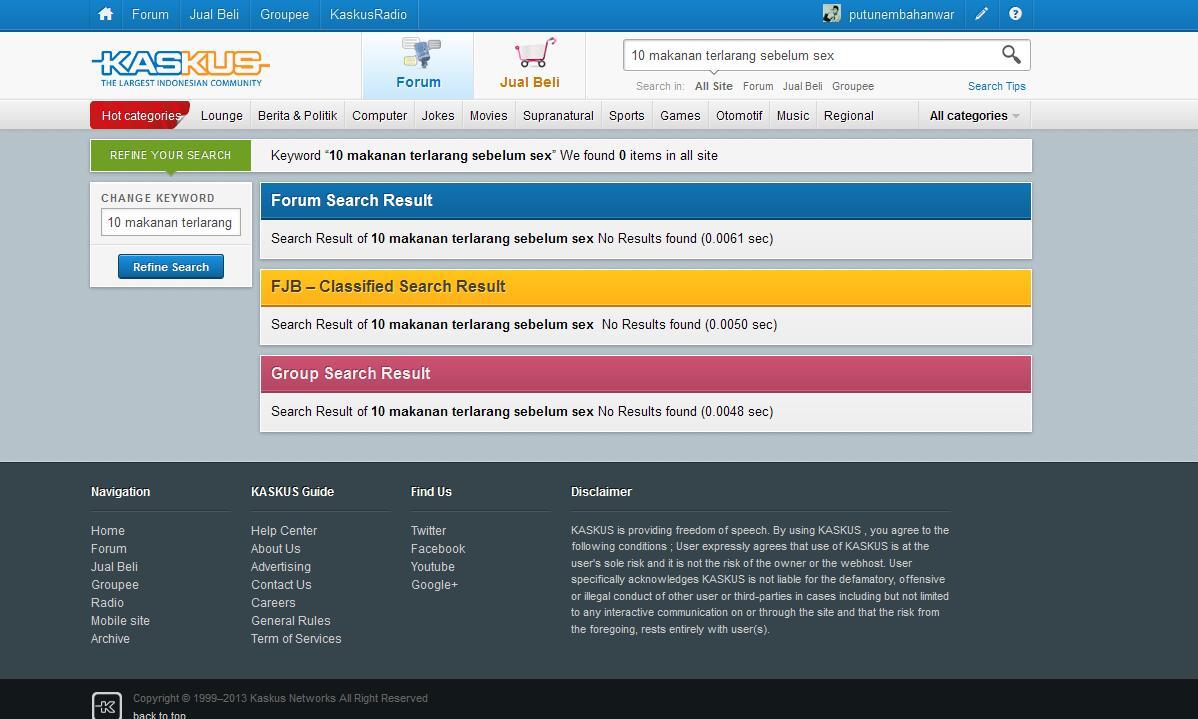Open Jual Beli in the top blue bar
The width and height of the screenshot is (1198, 719).
(x=214, y=15)
